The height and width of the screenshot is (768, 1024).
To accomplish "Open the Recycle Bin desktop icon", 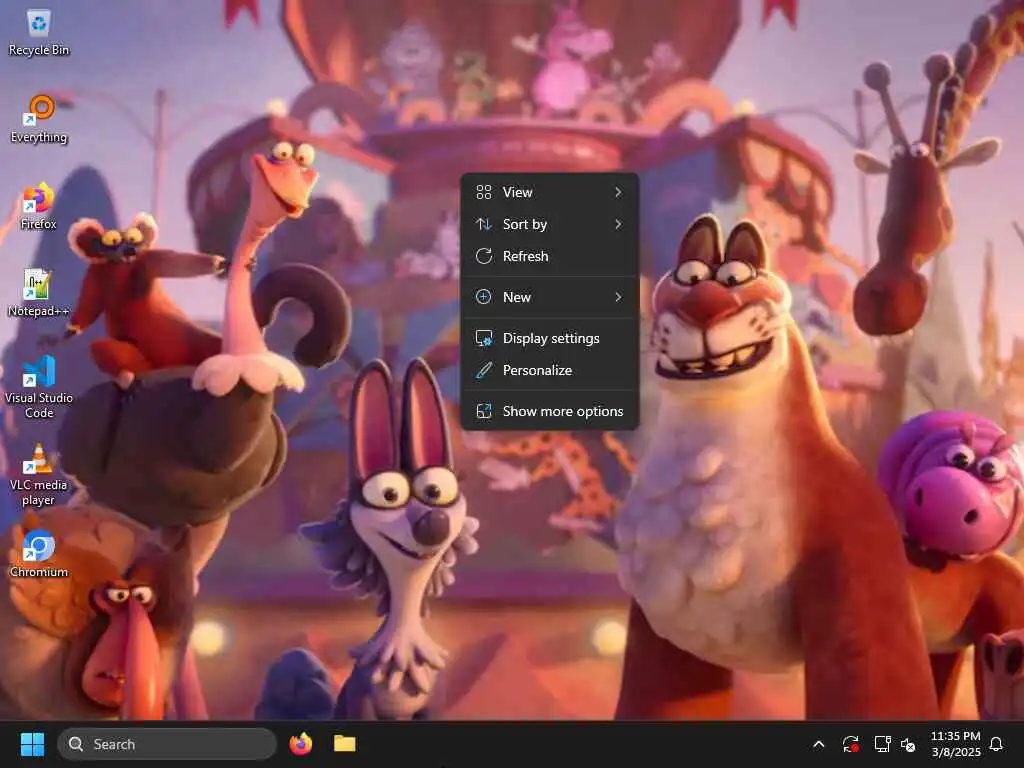I will (39, 33).
